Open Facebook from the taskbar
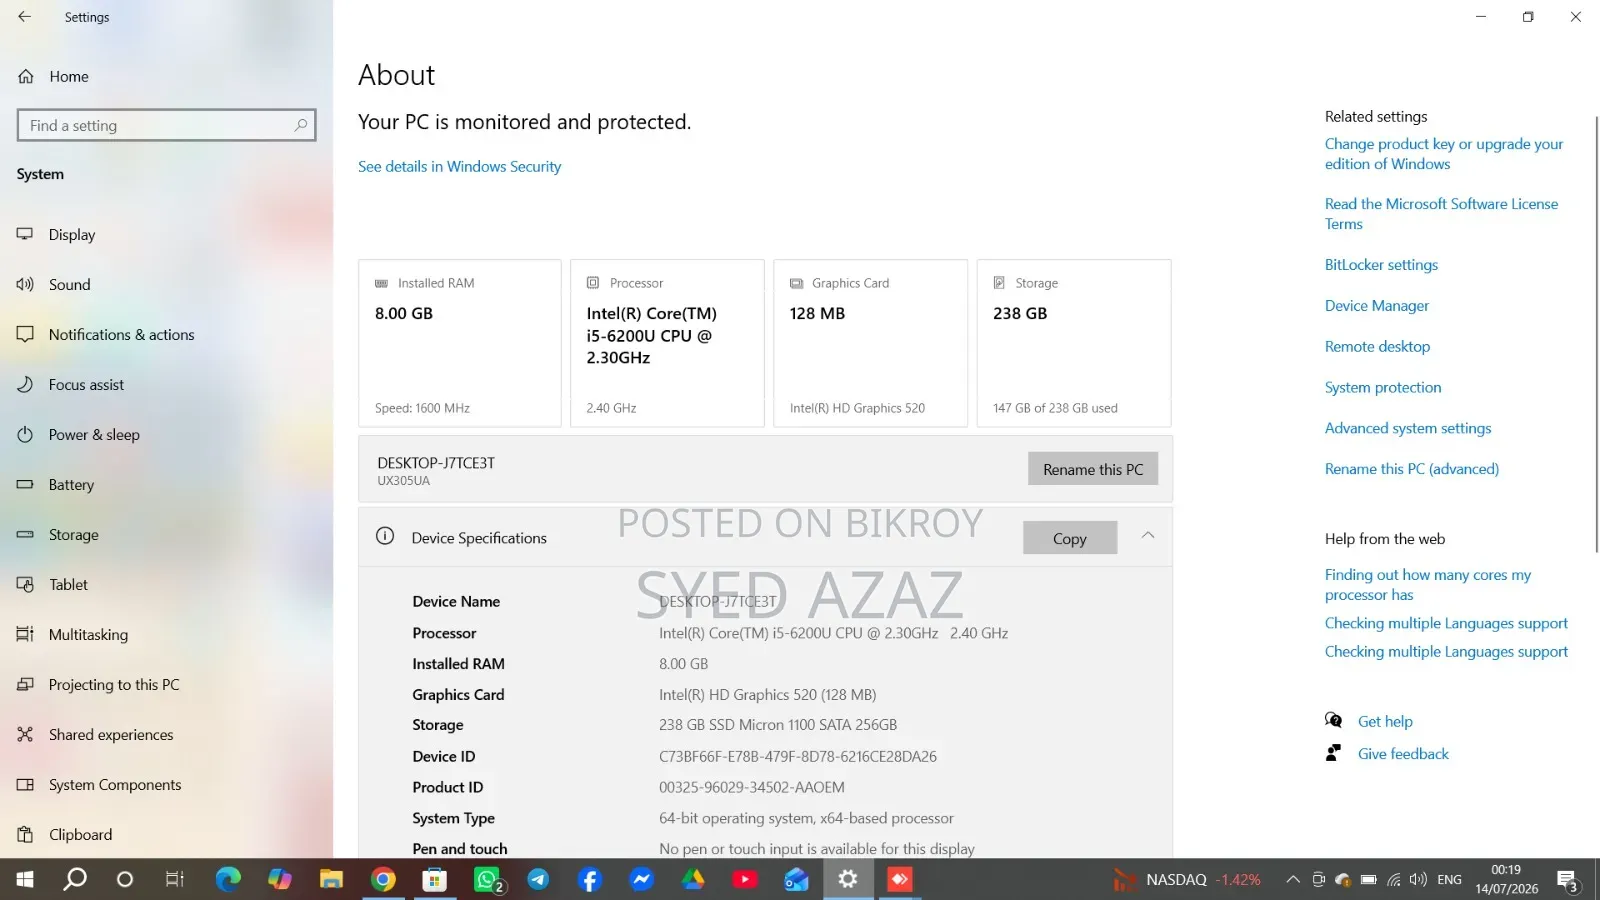 (590, 880)
